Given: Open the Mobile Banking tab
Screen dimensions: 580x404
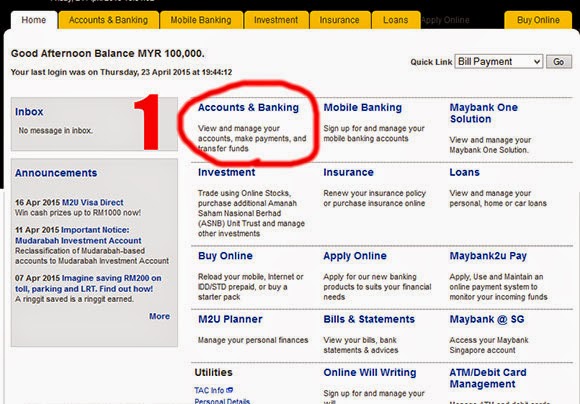Looking at the screenshot, I should pos(201,20).
